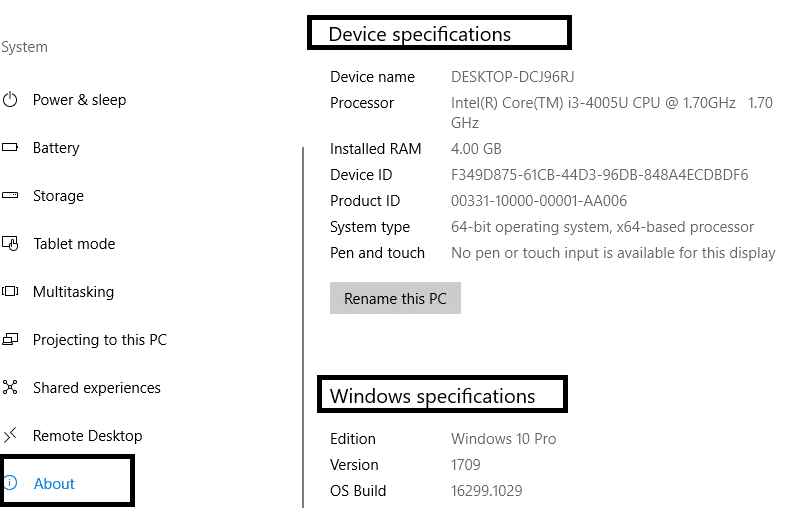Open Multitasking settings
The image size is (785, 508).
pos(73,292)
